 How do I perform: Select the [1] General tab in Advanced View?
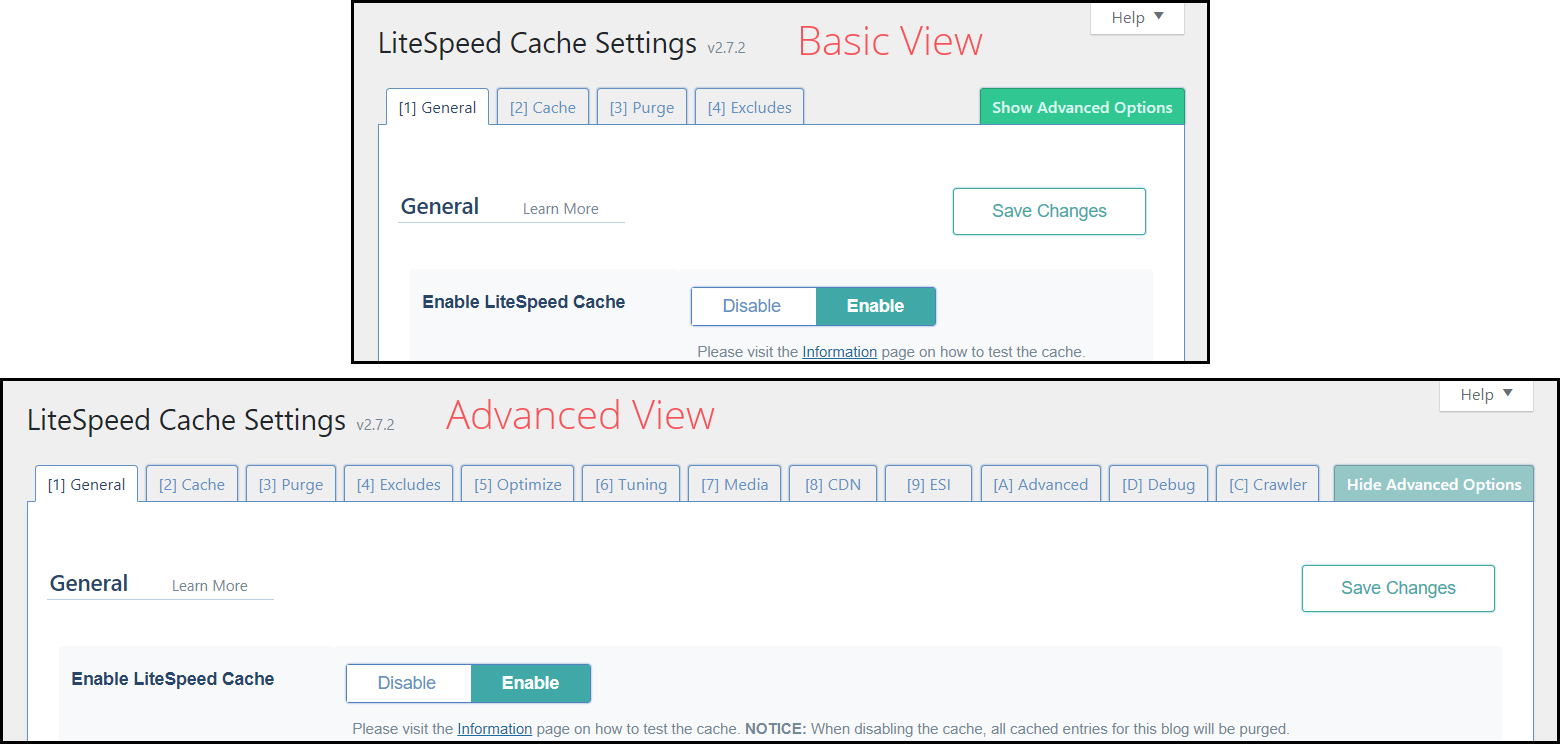[x=86, y=484]
